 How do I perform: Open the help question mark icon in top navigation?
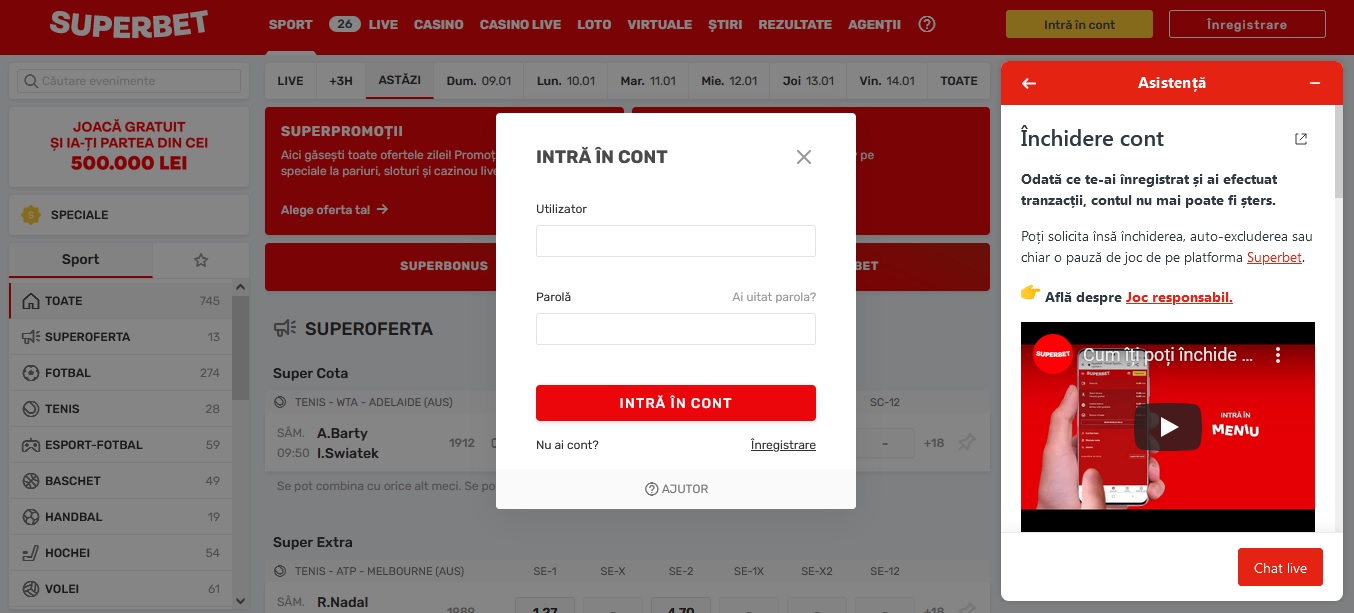927,24
